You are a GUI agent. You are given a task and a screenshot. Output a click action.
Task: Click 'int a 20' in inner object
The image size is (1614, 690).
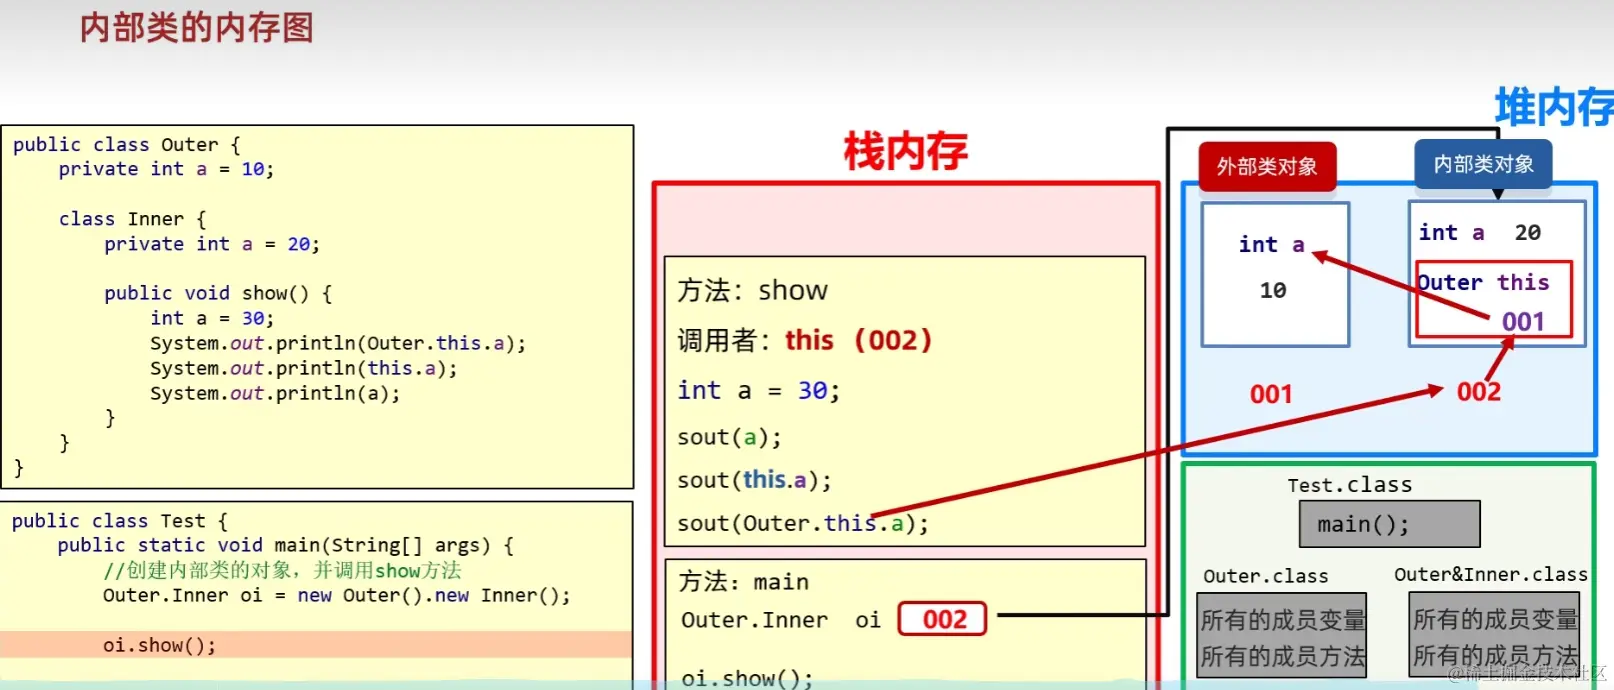[1480, 232]
